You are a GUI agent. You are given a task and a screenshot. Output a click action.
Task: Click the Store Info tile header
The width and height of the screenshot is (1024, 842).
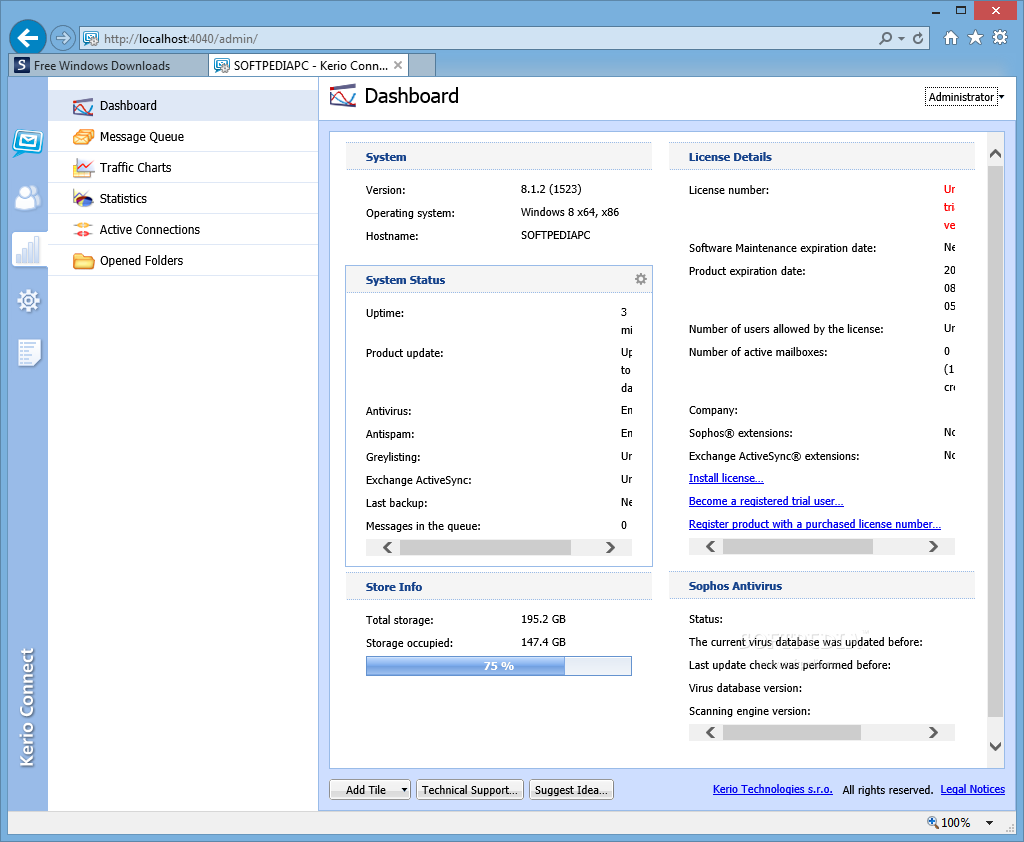click(x=499, y=587)
